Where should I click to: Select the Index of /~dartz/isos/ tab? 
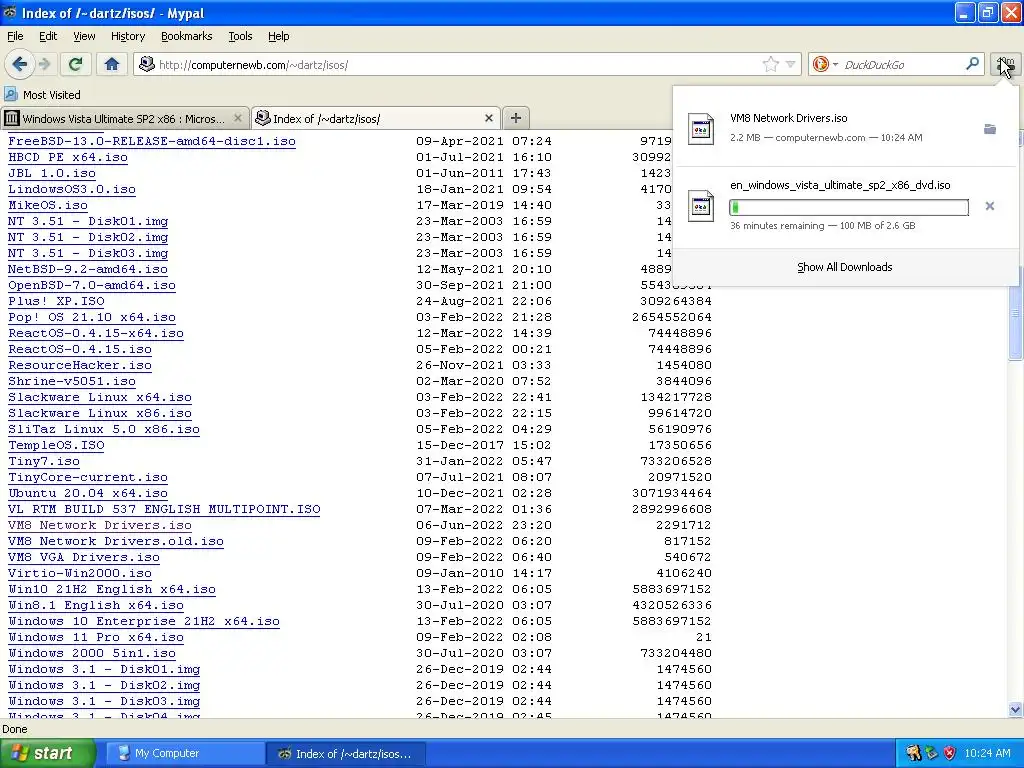pos(376,118)
